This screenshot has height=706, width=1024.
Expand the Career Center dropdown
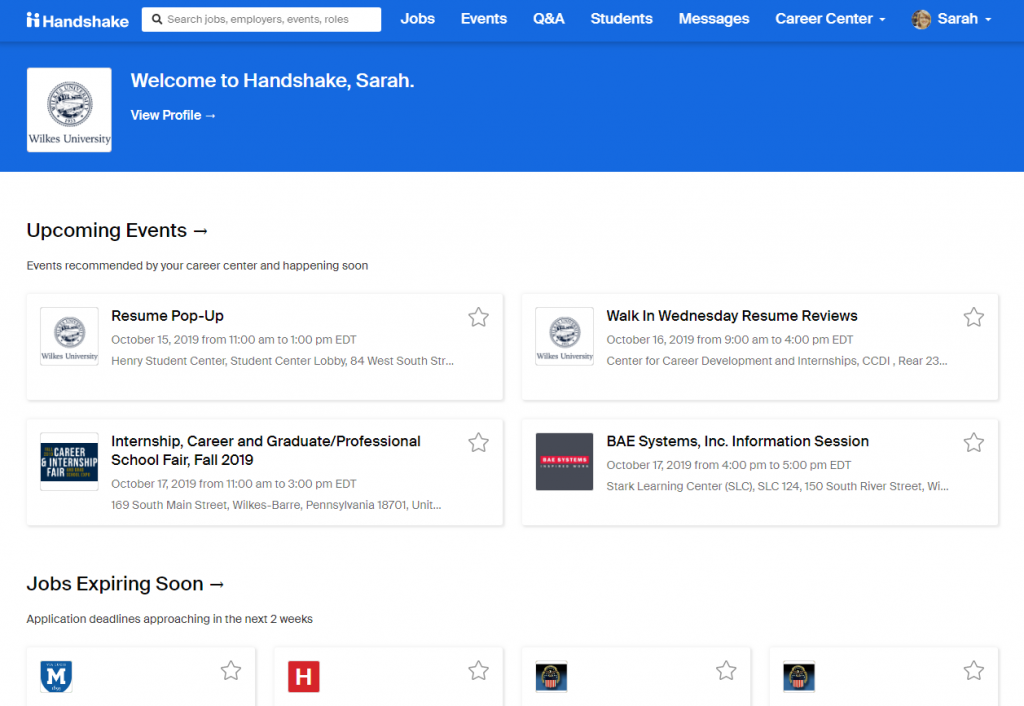click(830, 19)
